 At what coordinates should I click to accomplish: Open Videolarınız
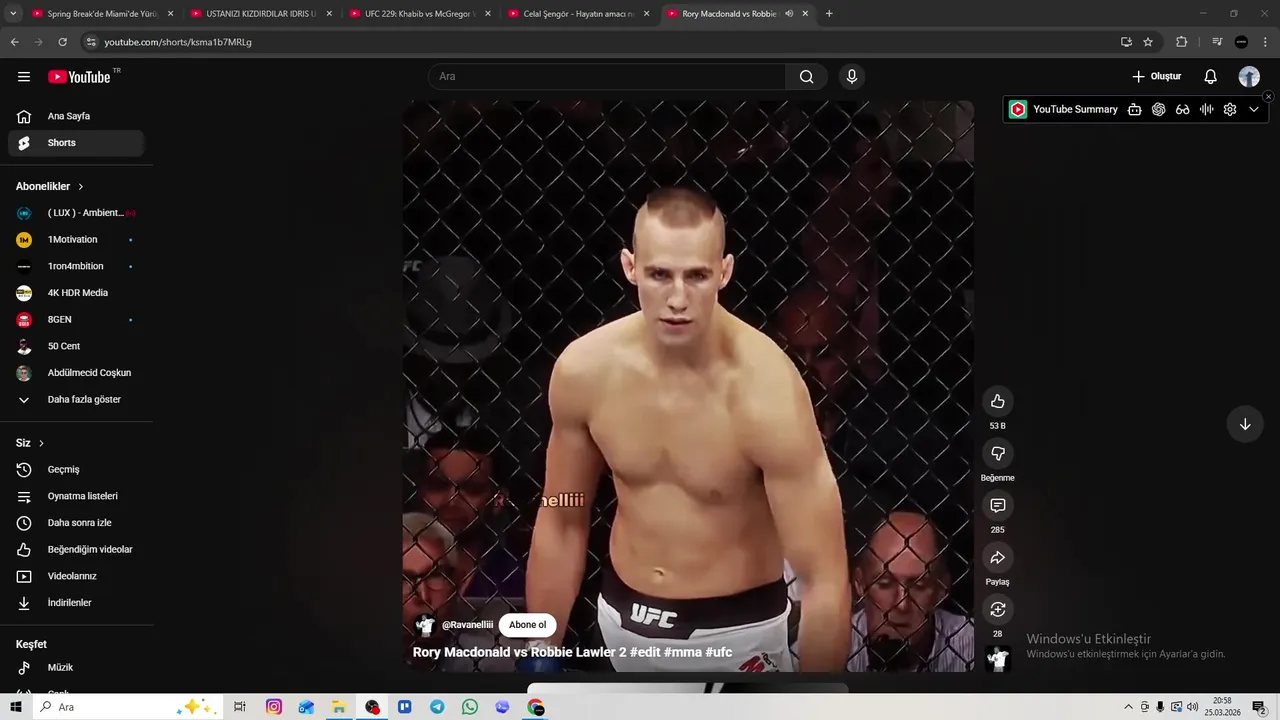pos(76,577)
